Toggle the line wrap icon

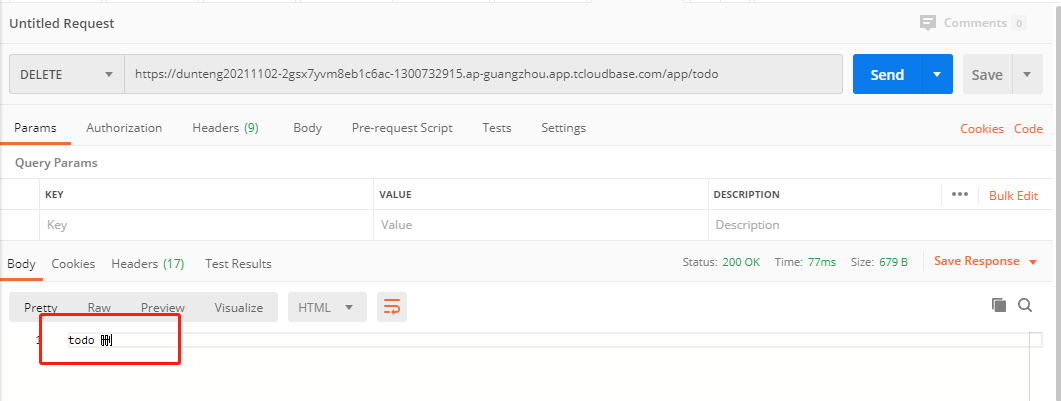392,307
